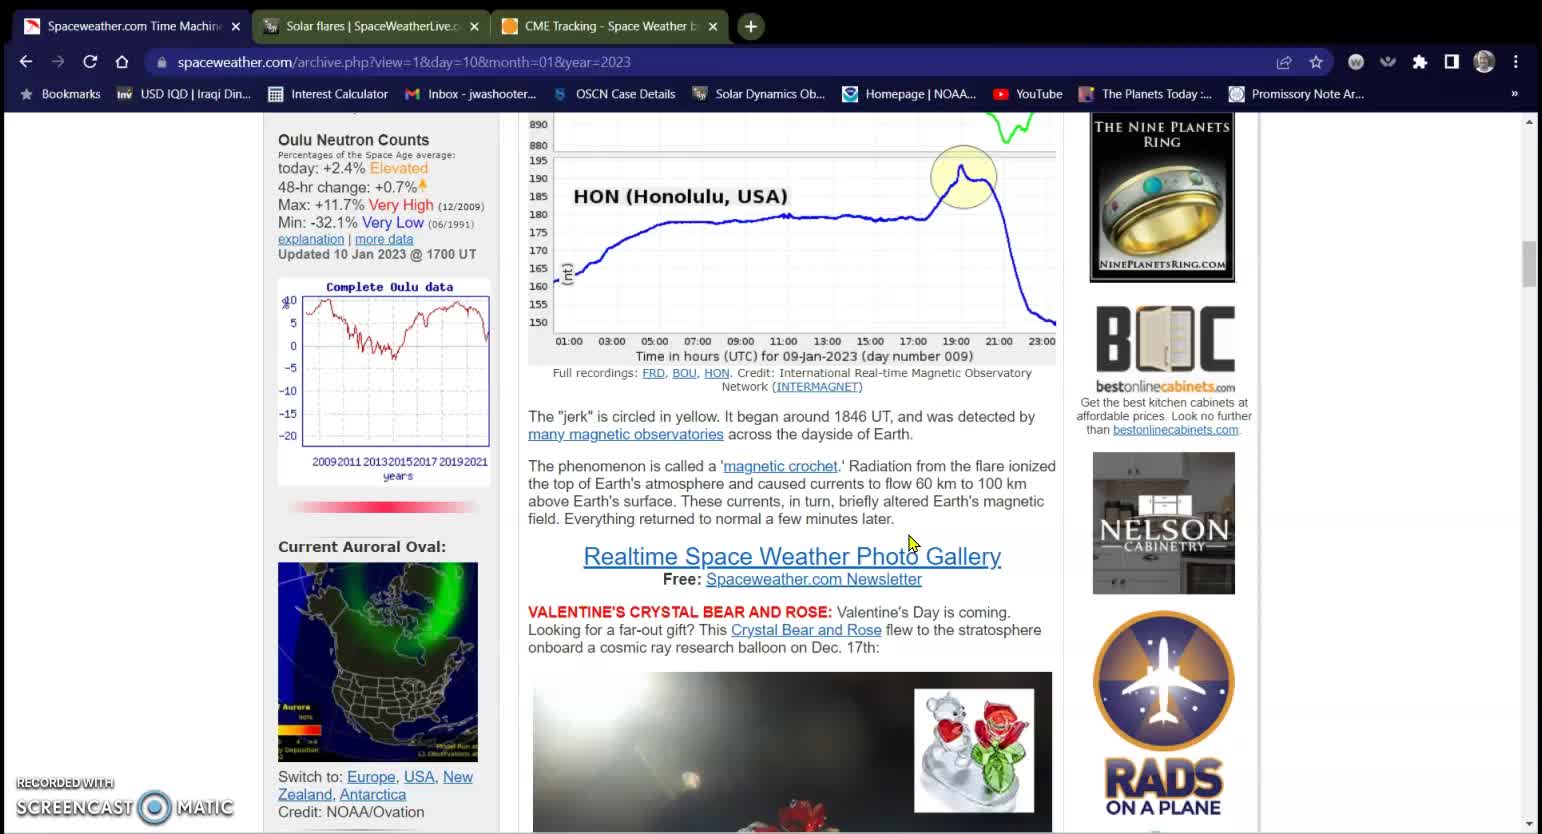Reload the current page

90,62
